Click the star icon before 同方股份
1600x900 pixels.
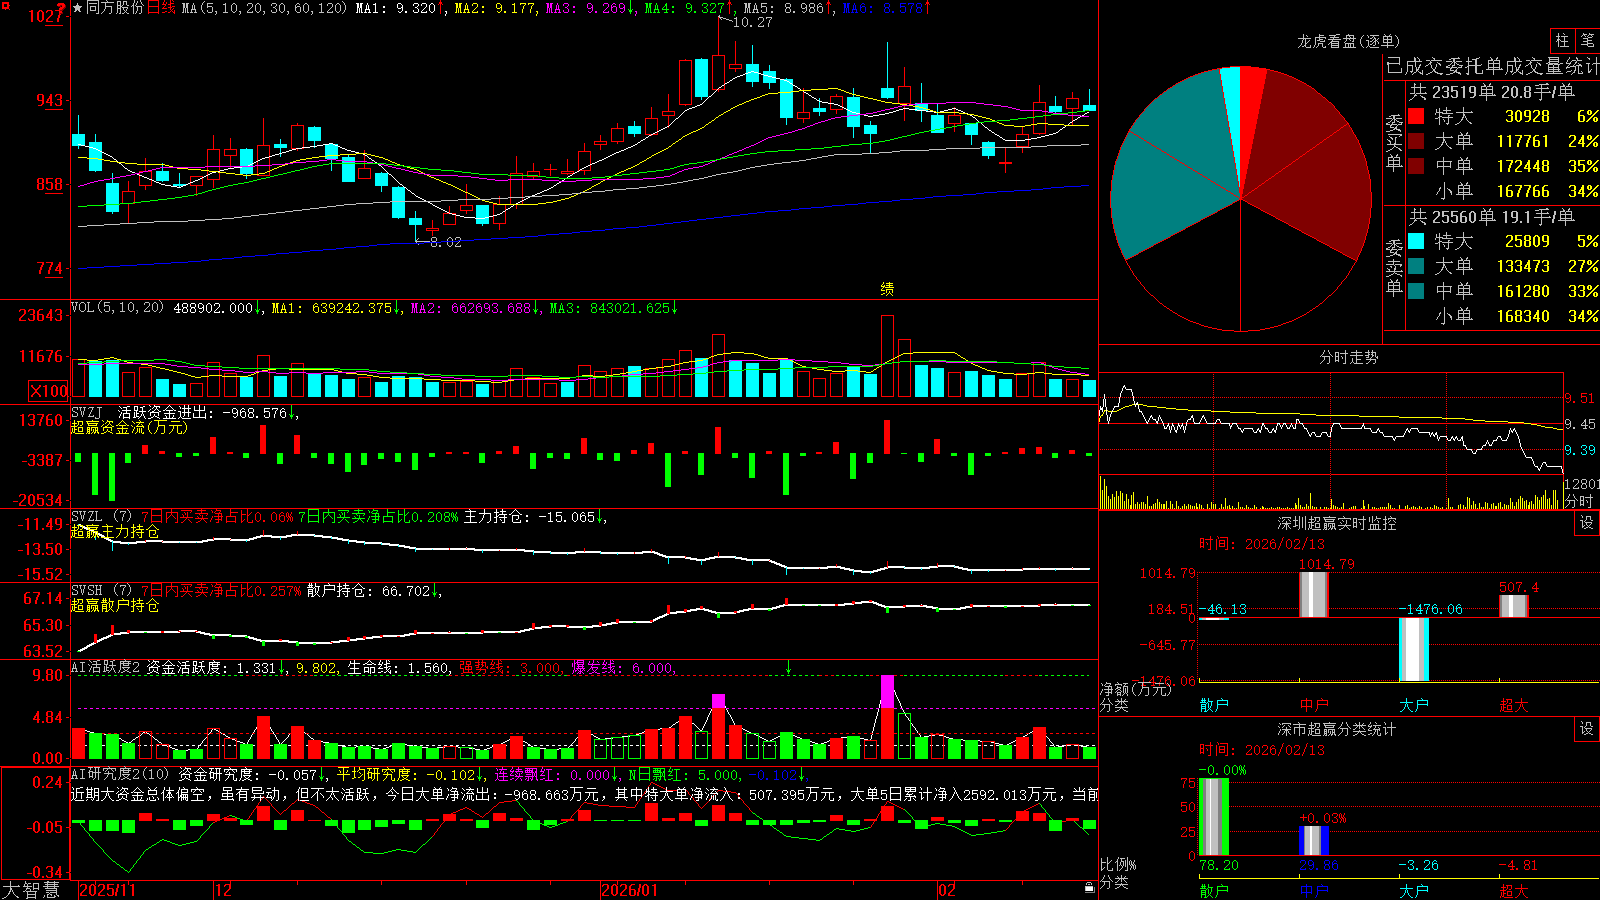coord(78,8)
